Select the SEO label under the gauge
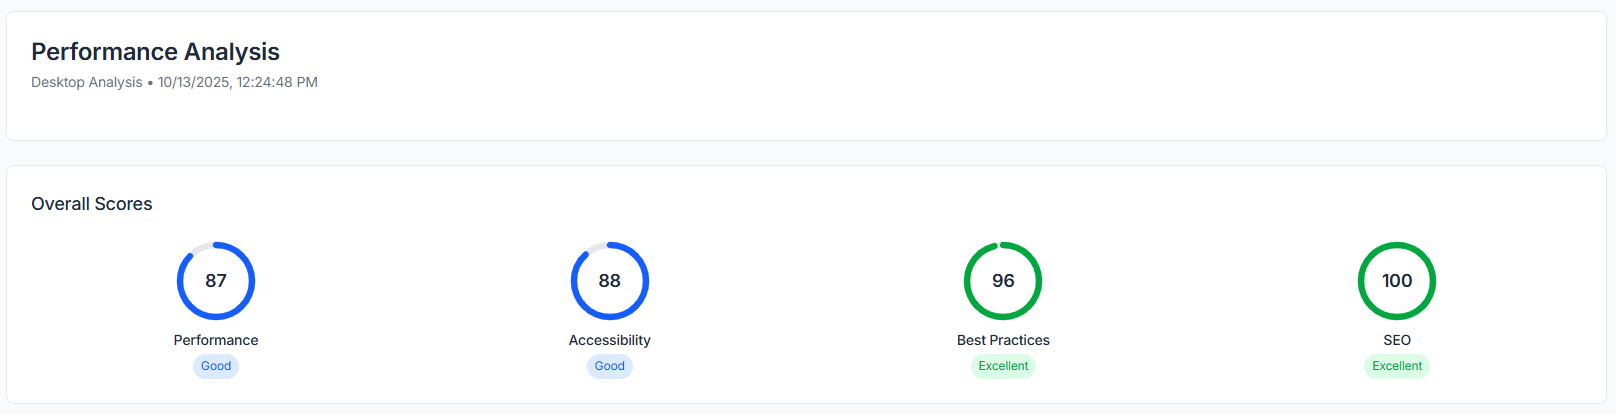 click(1397, 340)
